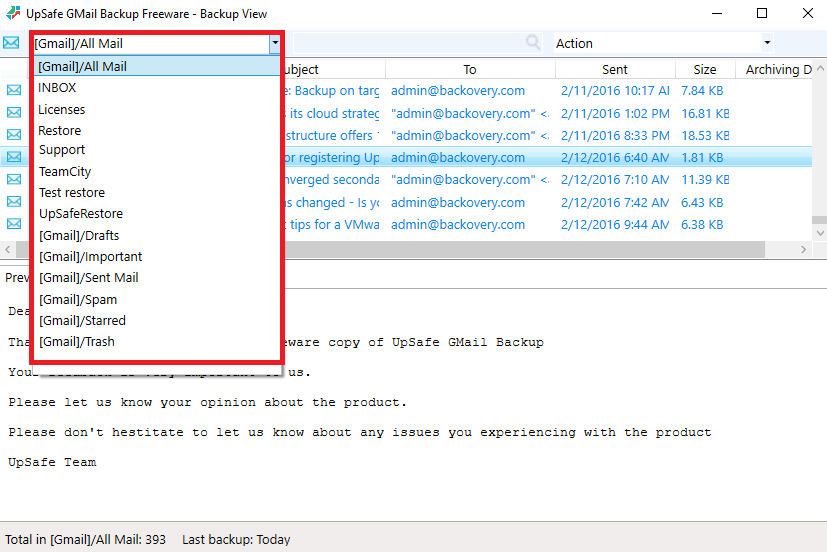The image size is (827, 552).
Task: Click the down arrow of the vertical scrollbar
Action: point(820,233)
